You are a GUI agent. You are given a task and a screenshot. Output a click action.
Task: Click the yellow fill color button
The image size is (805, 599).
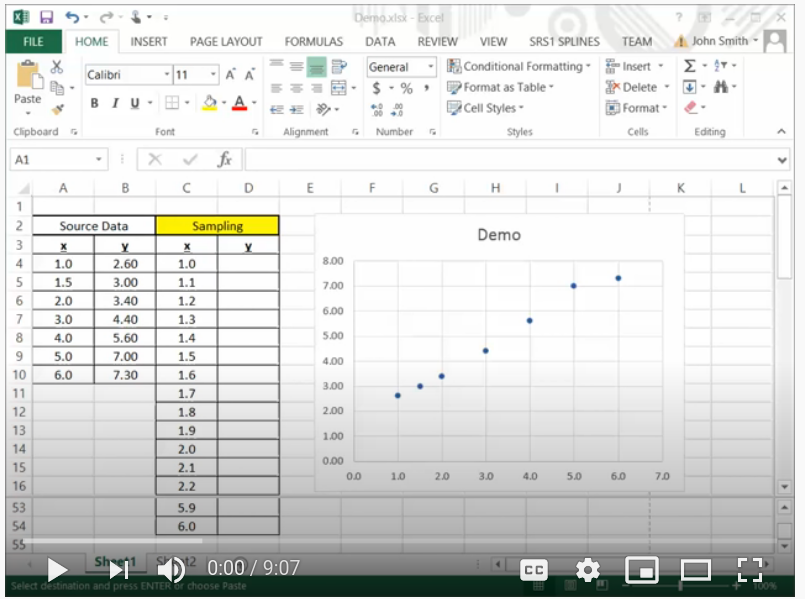click(209, 104)
